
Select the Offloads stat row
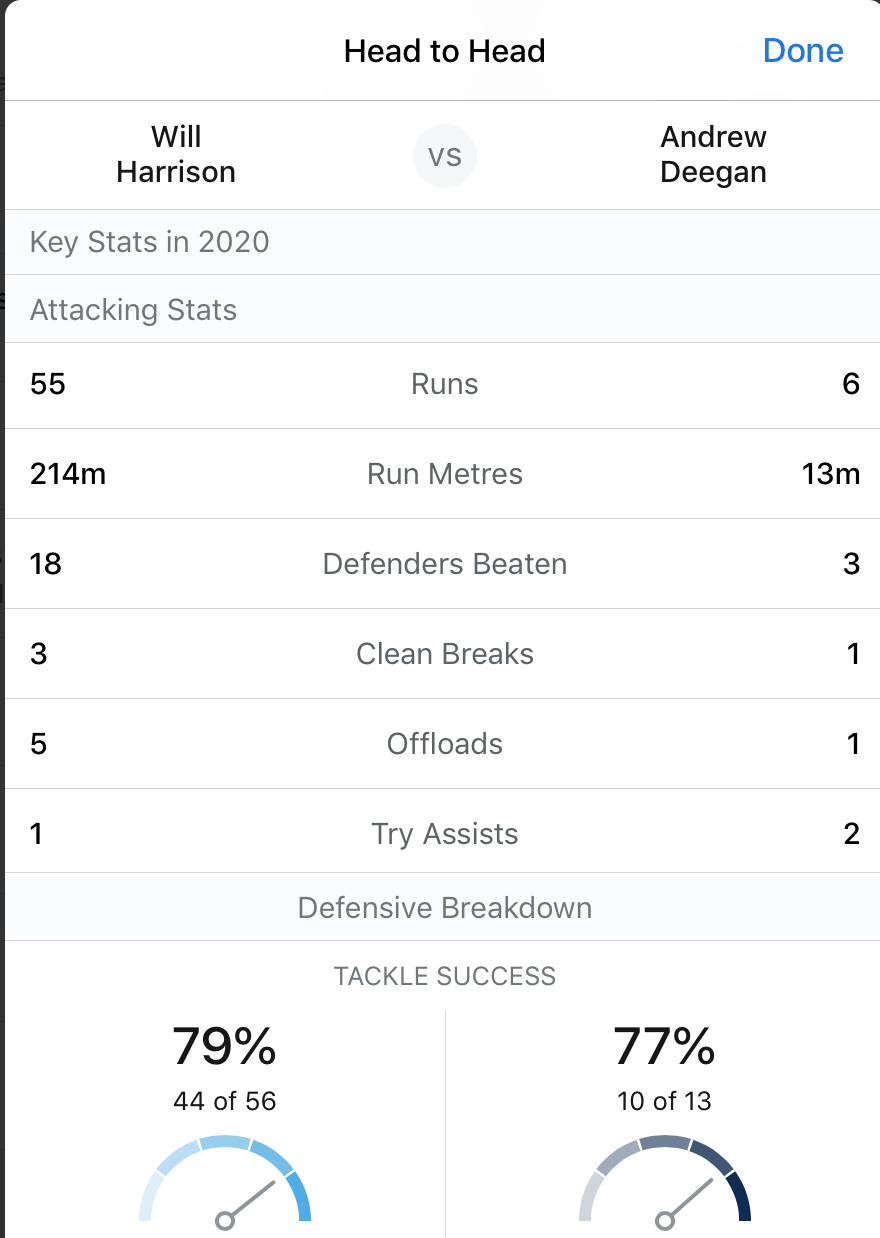(x=445, y=744)
